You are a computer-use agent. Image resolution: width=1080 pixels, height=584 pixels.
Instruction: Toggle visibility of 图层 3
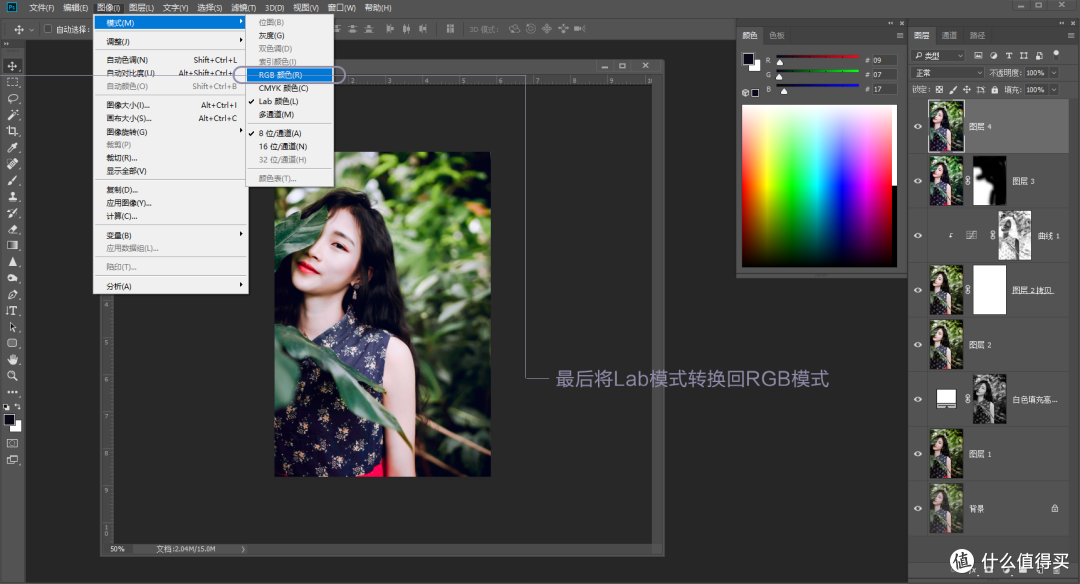[x=918, y=180]
